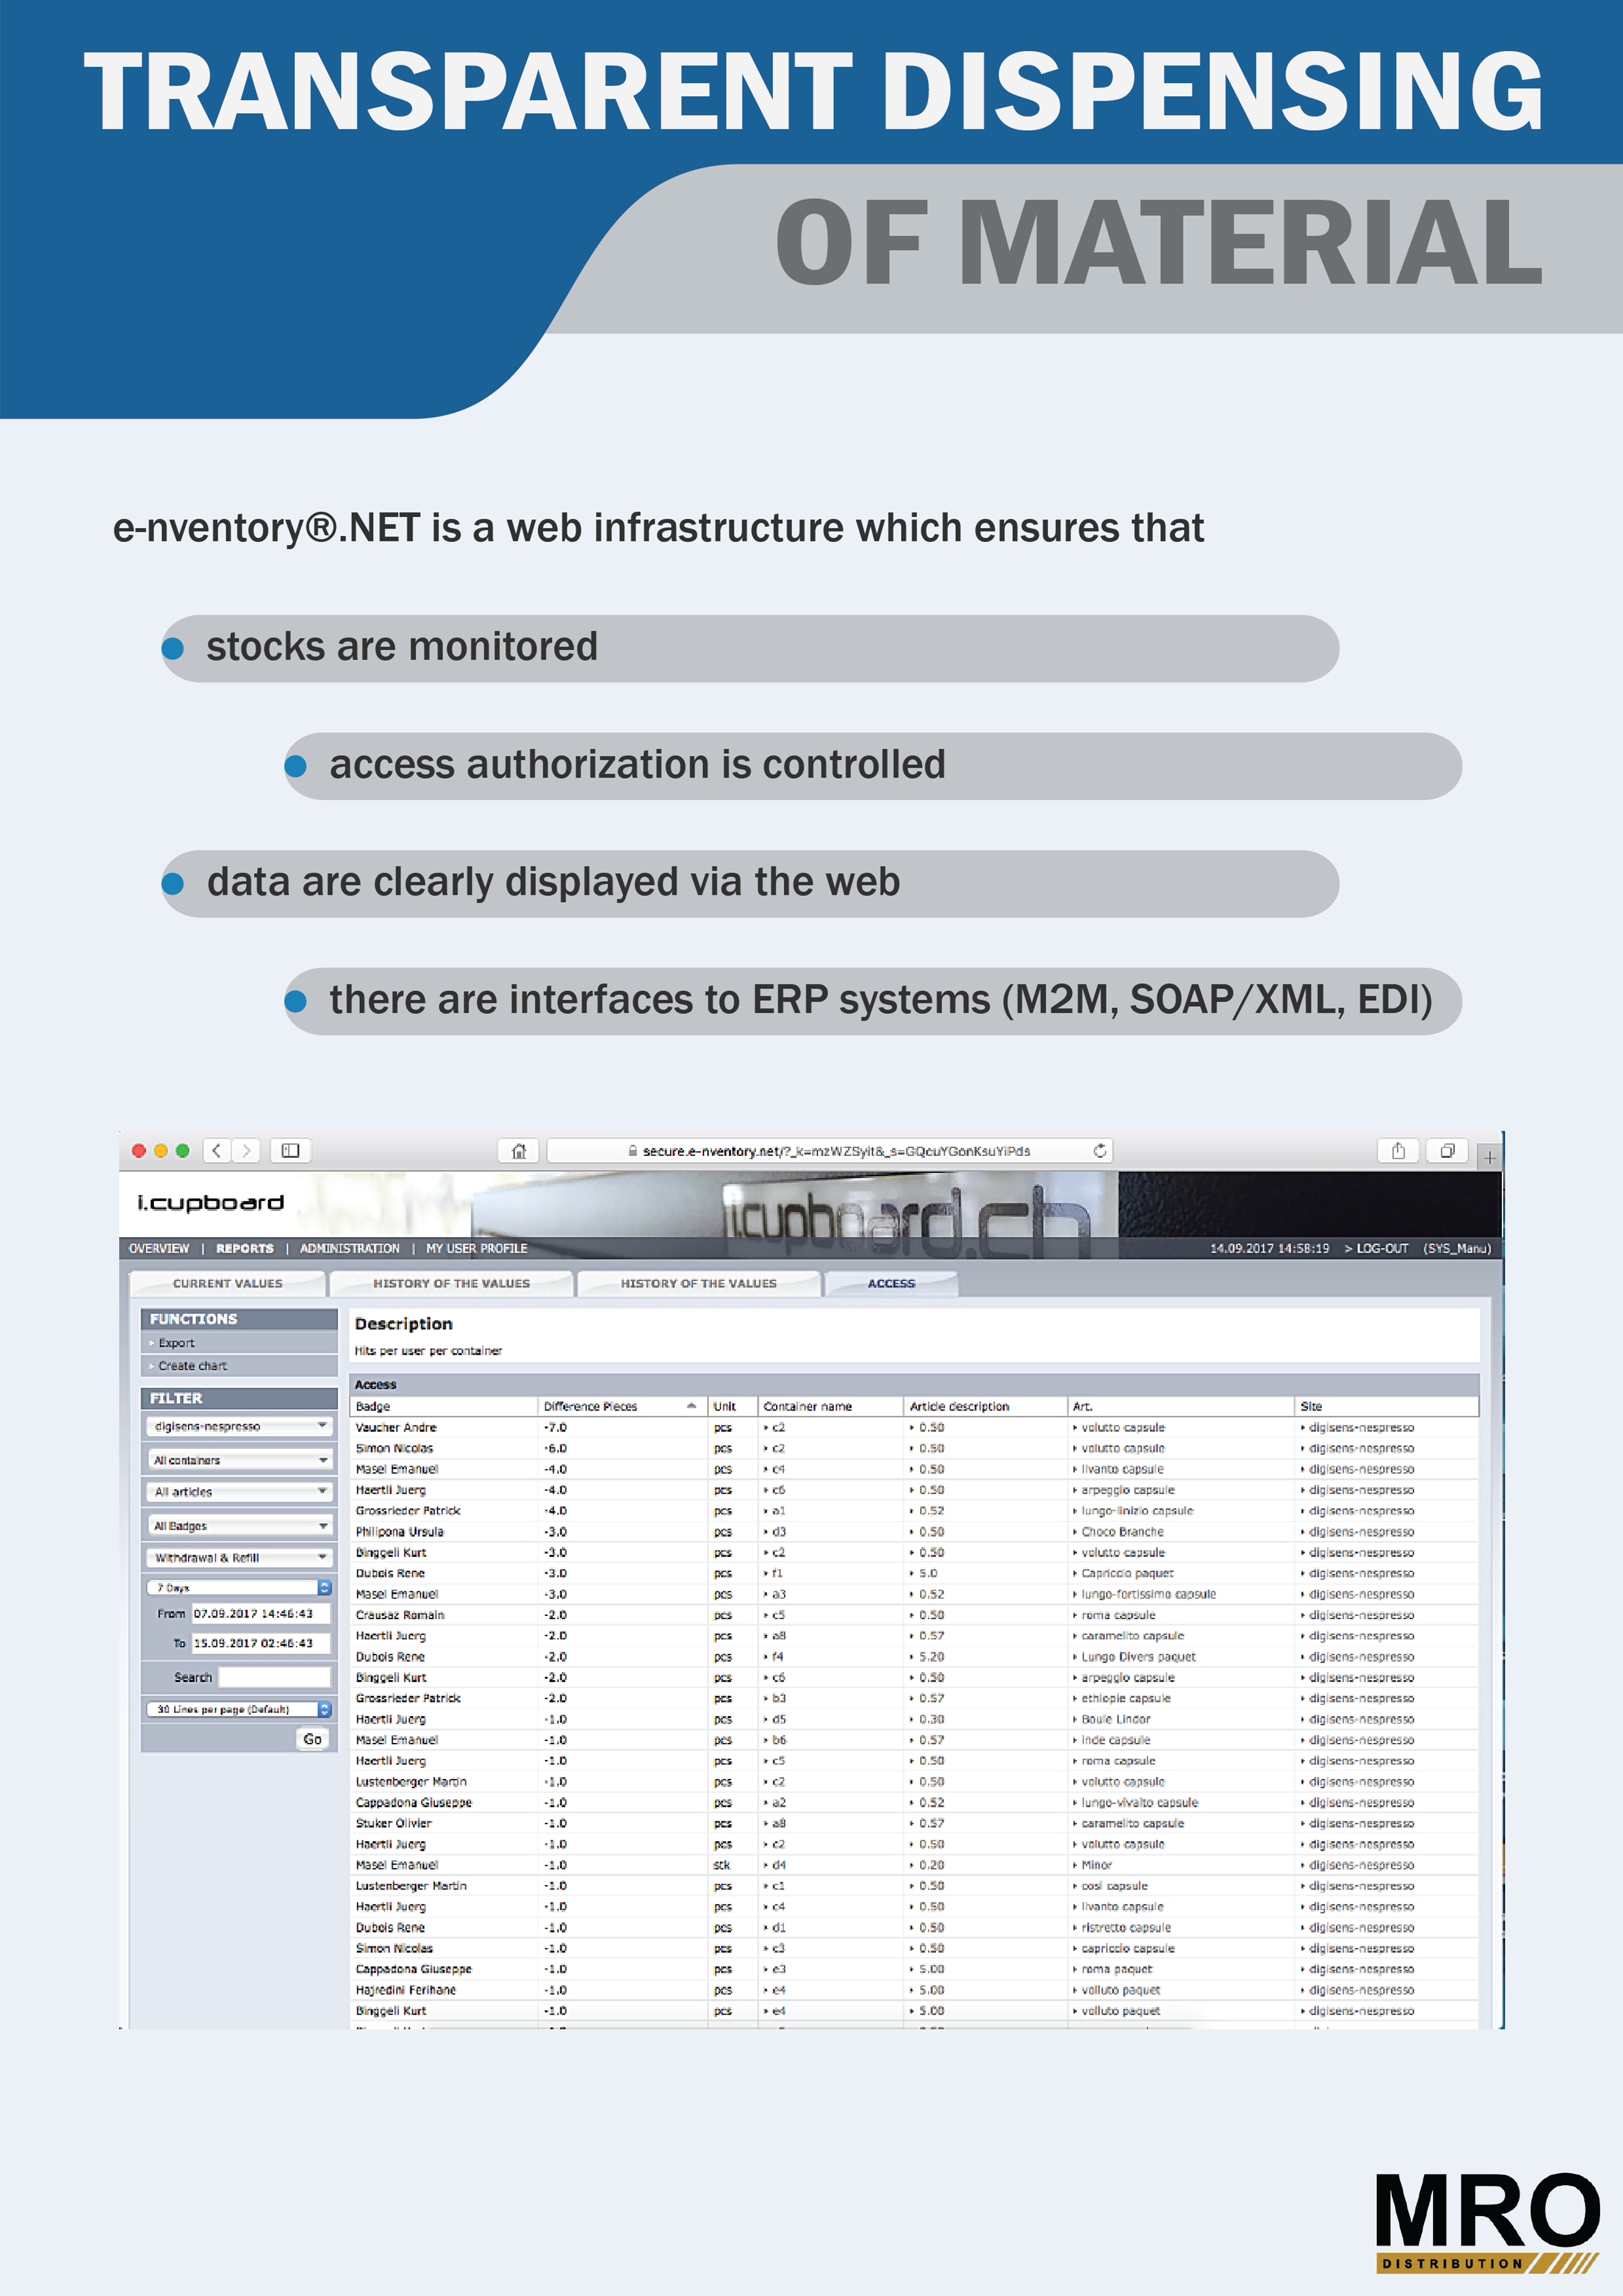
Task: Open container a1 link
Action: pyautogui.click(x=778, y=1511)
